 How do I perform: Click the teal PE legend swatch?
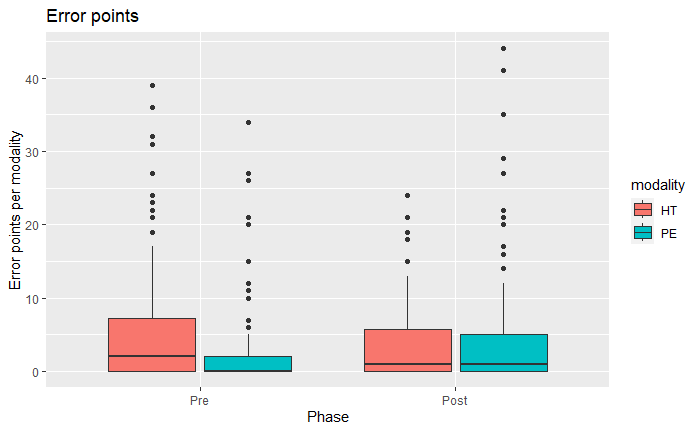pos(641,233)
